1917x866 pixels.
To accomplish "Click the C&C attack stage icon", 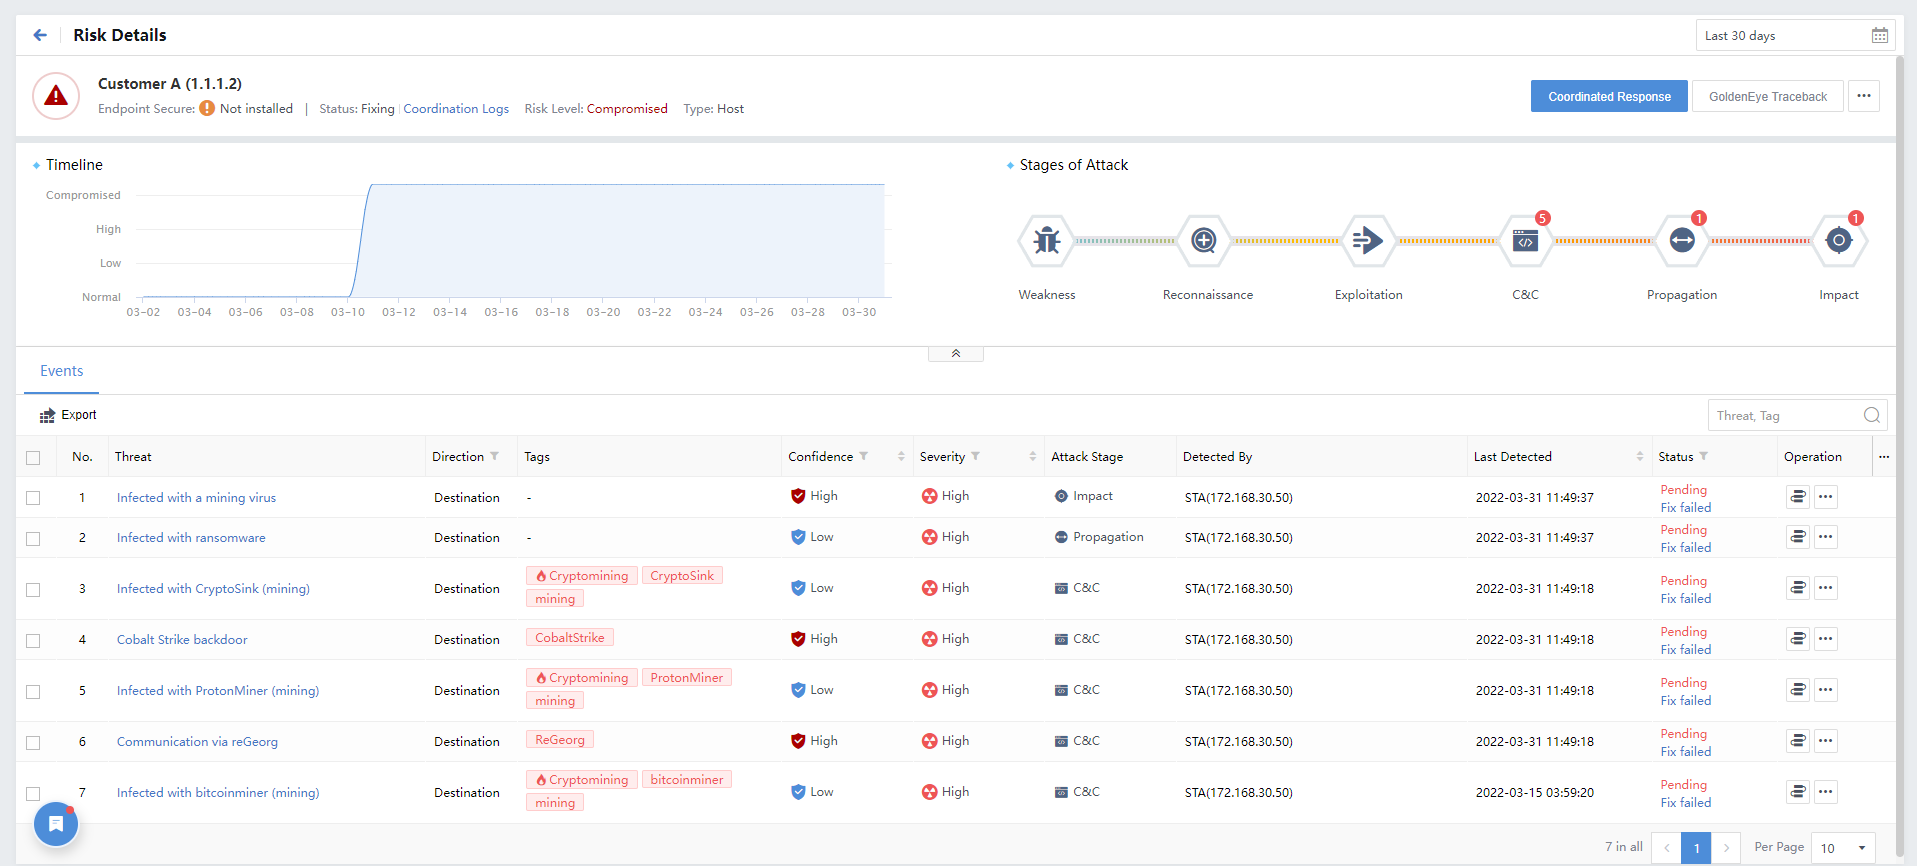I will coord(1525,241).
